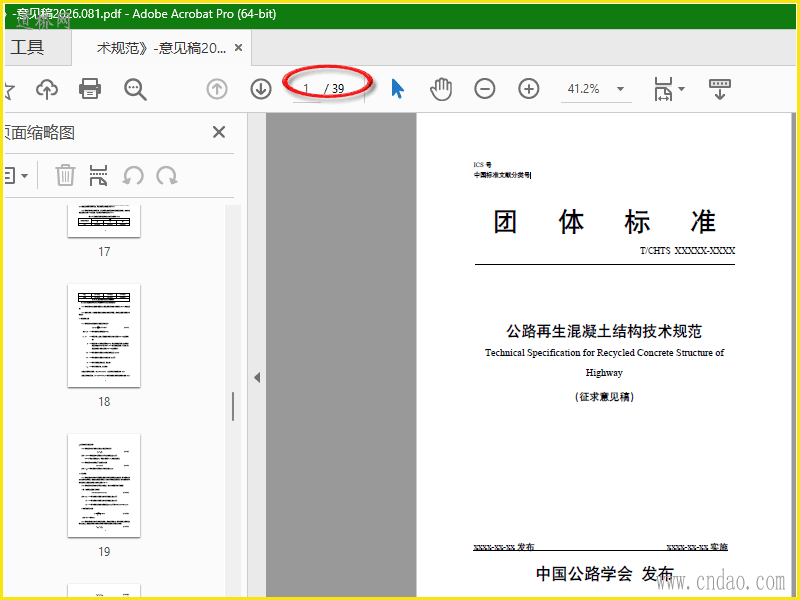Click the page label 18
This screenshot has width=800, height=600.
[104, 402]
